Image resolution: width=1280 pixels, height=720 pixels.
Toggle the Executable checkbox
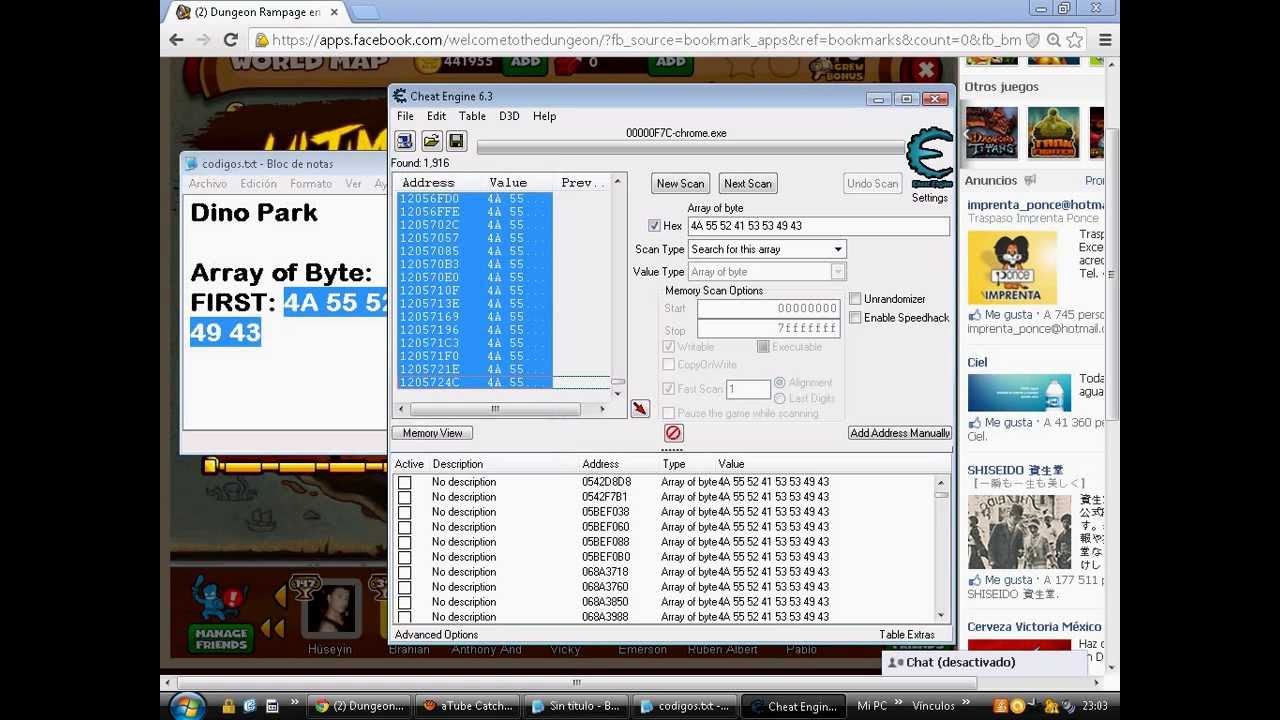click(763, 347)
